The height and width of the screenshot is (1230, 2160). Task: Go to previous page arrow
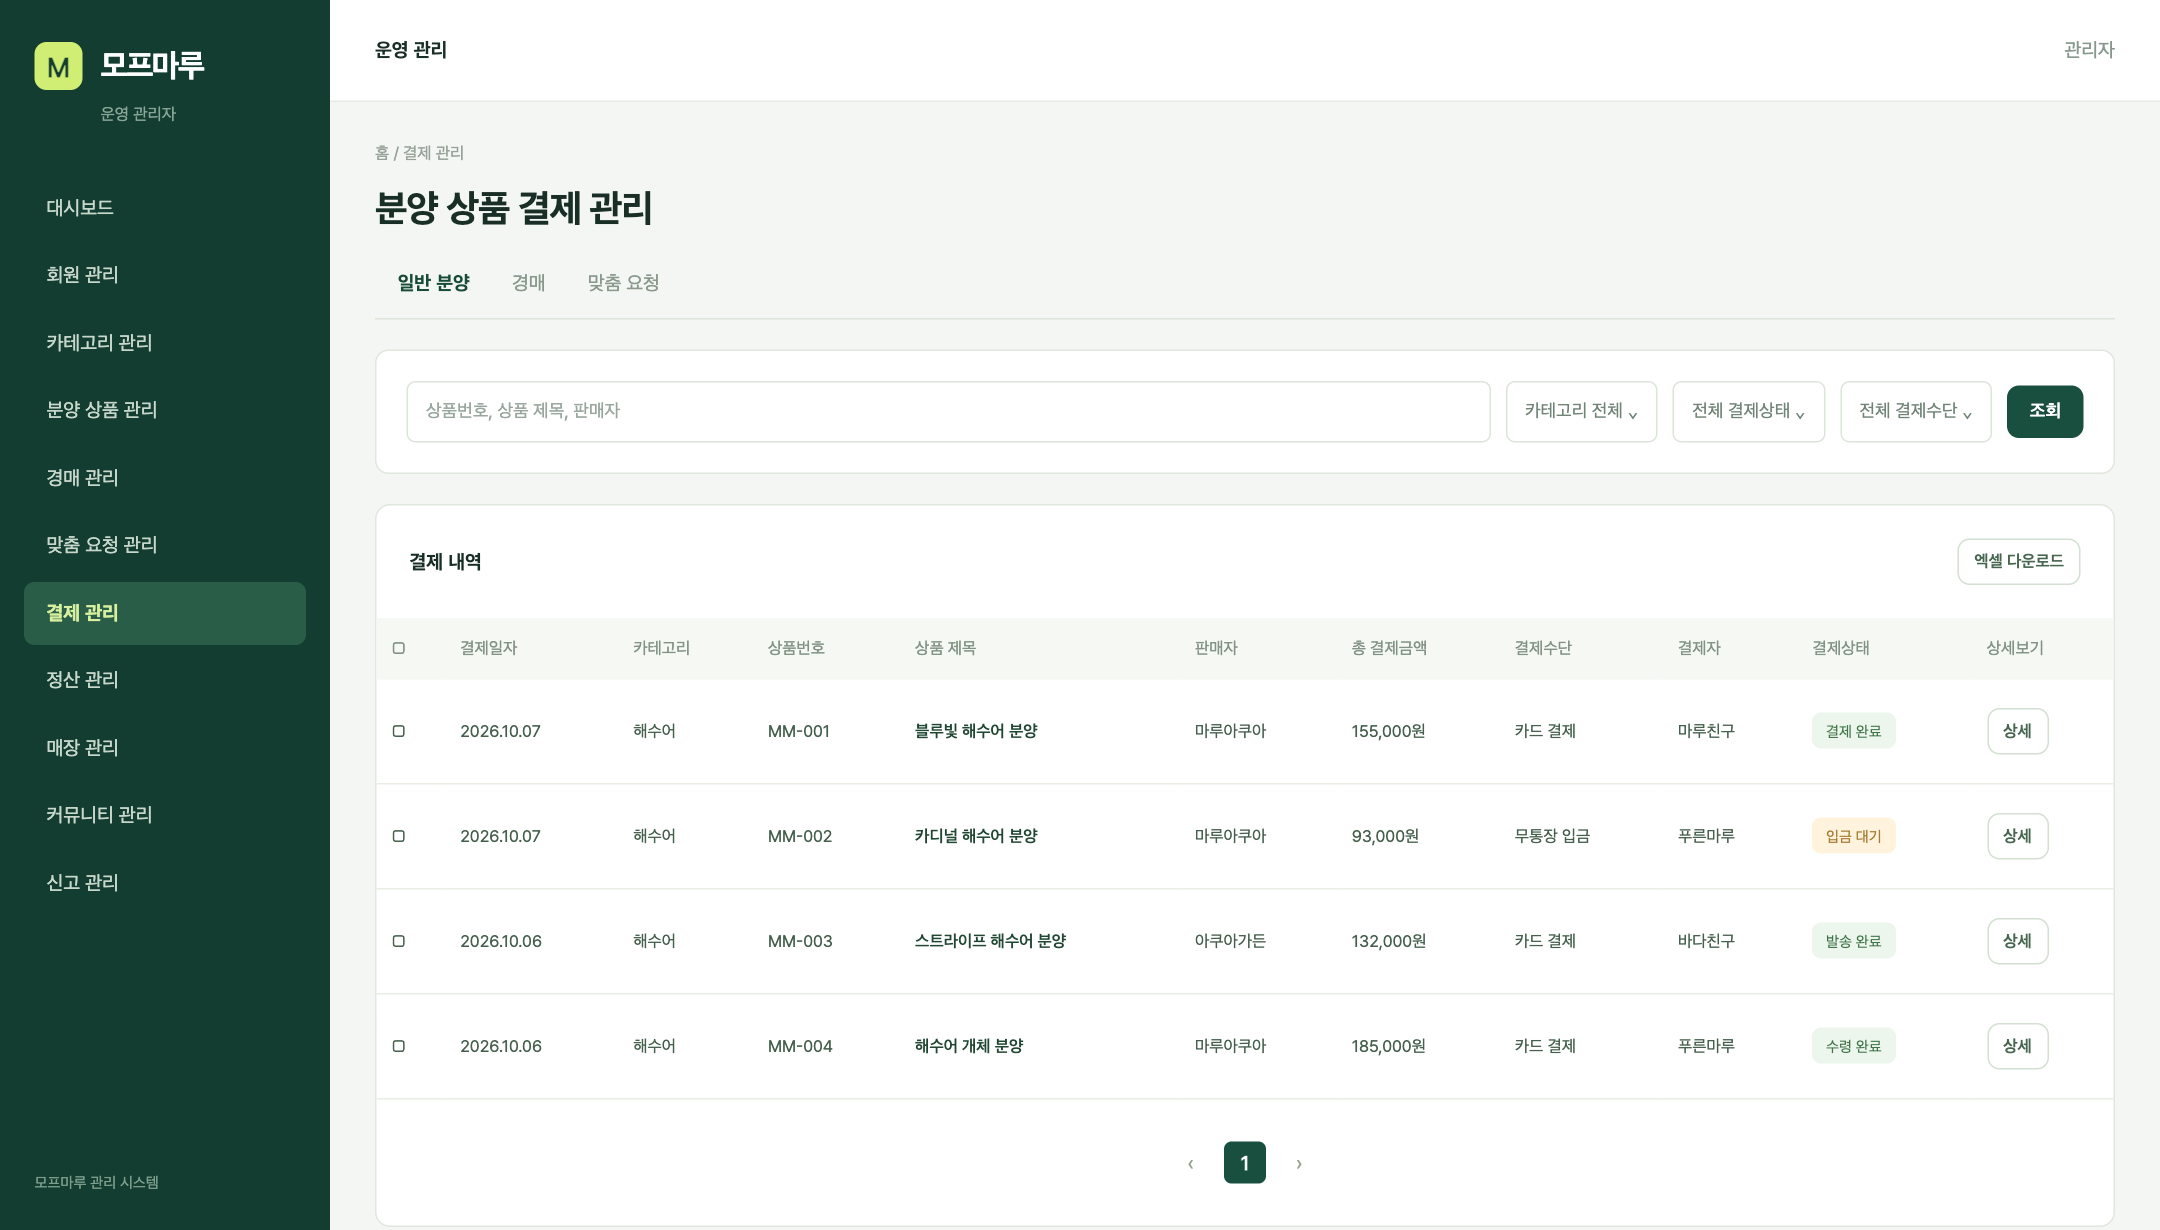[x=1190, y=1163]
